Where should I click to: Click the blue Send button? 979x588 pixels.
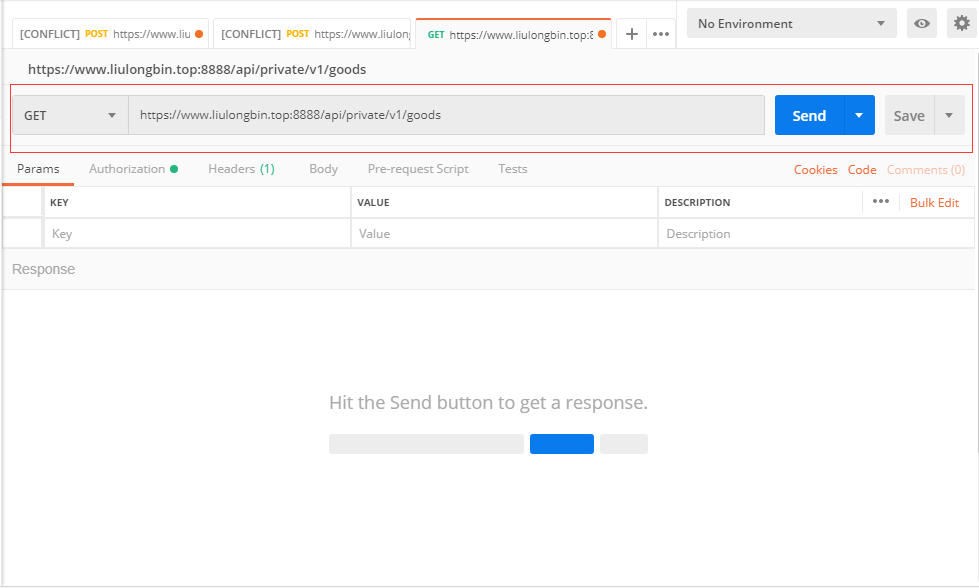(809, 115)
